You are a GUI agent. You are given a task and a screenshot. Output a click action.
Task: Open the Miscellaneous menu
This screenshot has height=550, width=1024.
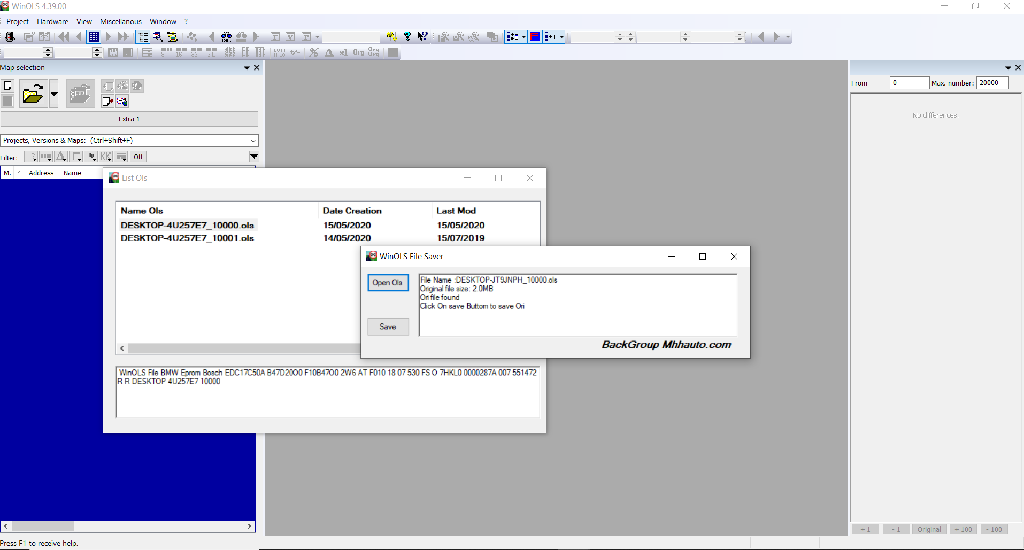(121, 22)
